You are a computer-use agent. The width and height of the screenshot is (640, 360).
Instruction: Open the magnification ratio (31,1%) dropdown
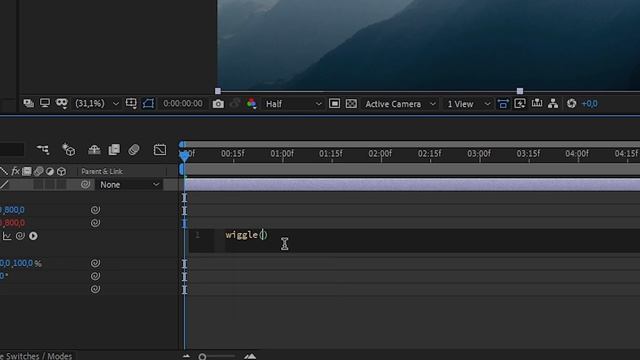pos(97,104)
